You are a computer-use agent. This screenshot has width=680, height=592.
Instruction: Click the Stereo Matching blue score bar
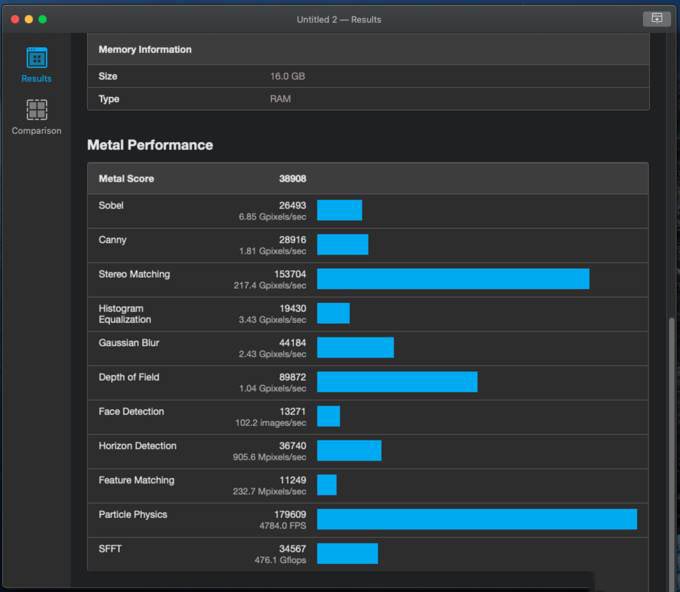click(453, 279)
